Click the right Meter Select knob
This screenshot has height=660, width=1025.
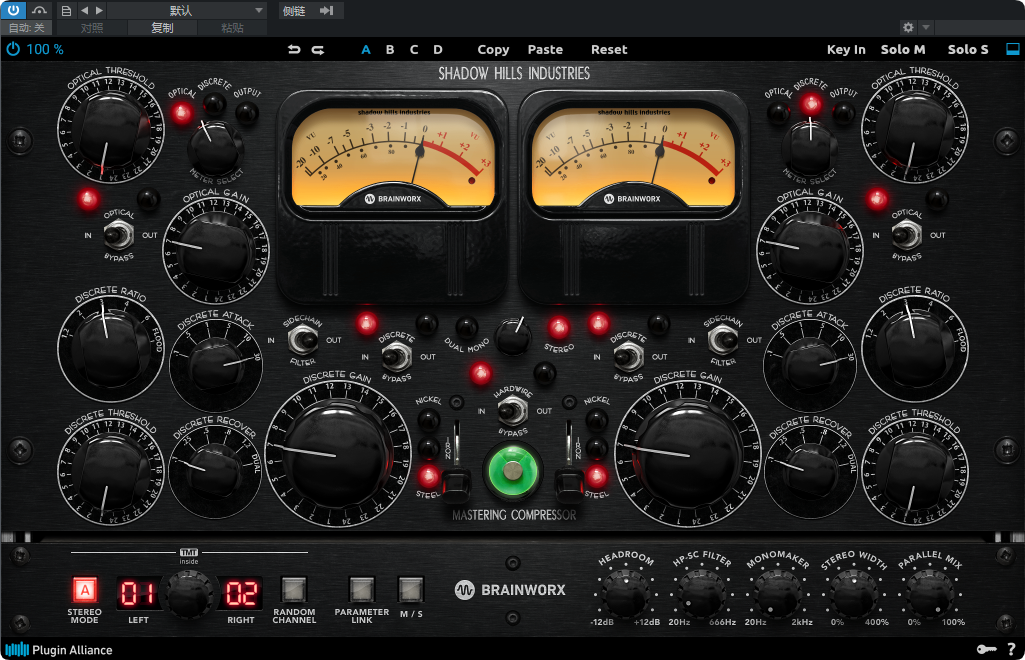pos(810,146)
